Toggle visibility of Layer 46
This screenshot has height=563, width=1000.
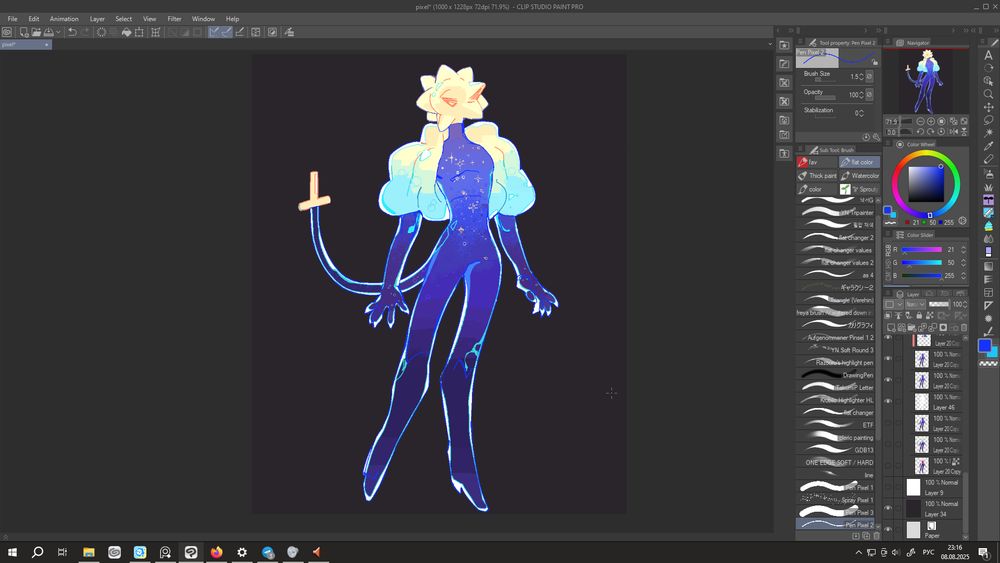(x=888, y=401)
